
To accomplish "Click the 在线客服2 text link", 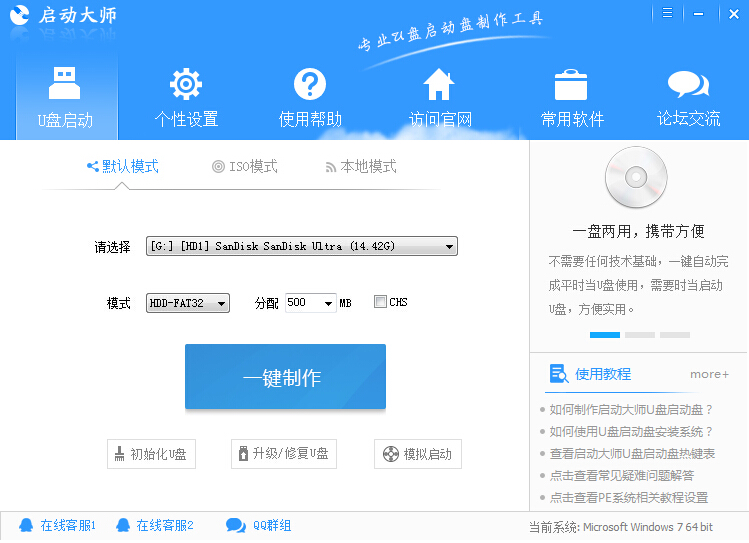I will pyautogui.click(x=165, y=526).
